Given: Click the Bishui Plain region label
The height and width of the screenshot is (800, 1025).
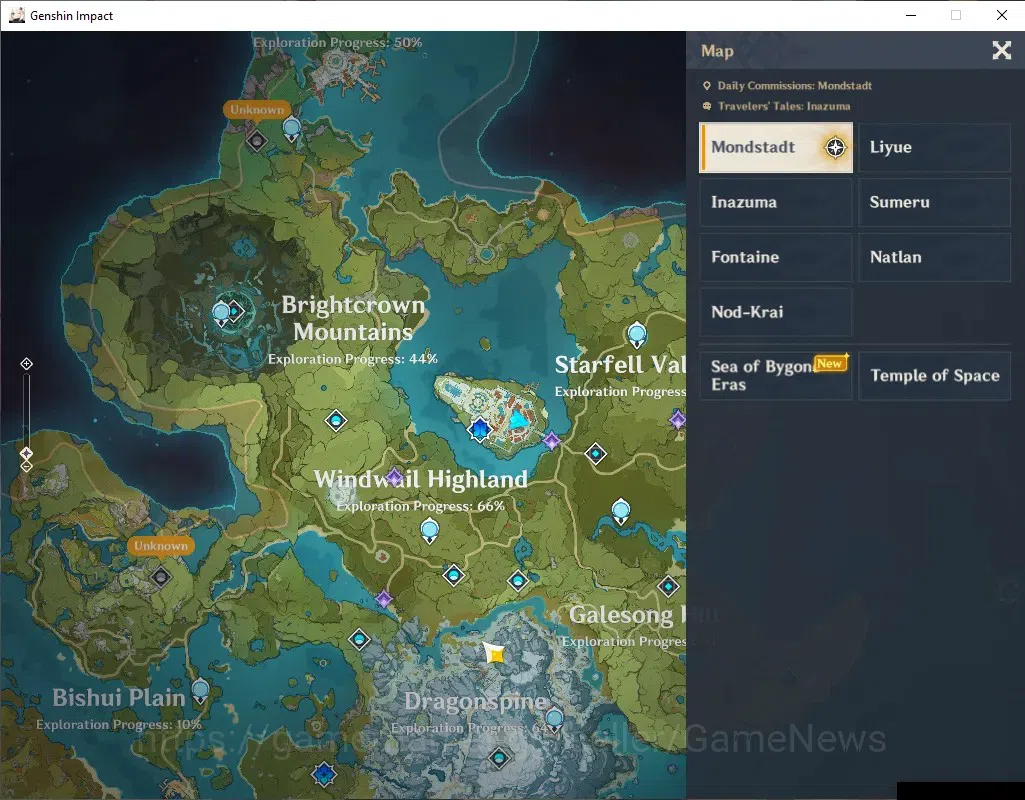Looking at the screenshot, I should coord(118,697).
